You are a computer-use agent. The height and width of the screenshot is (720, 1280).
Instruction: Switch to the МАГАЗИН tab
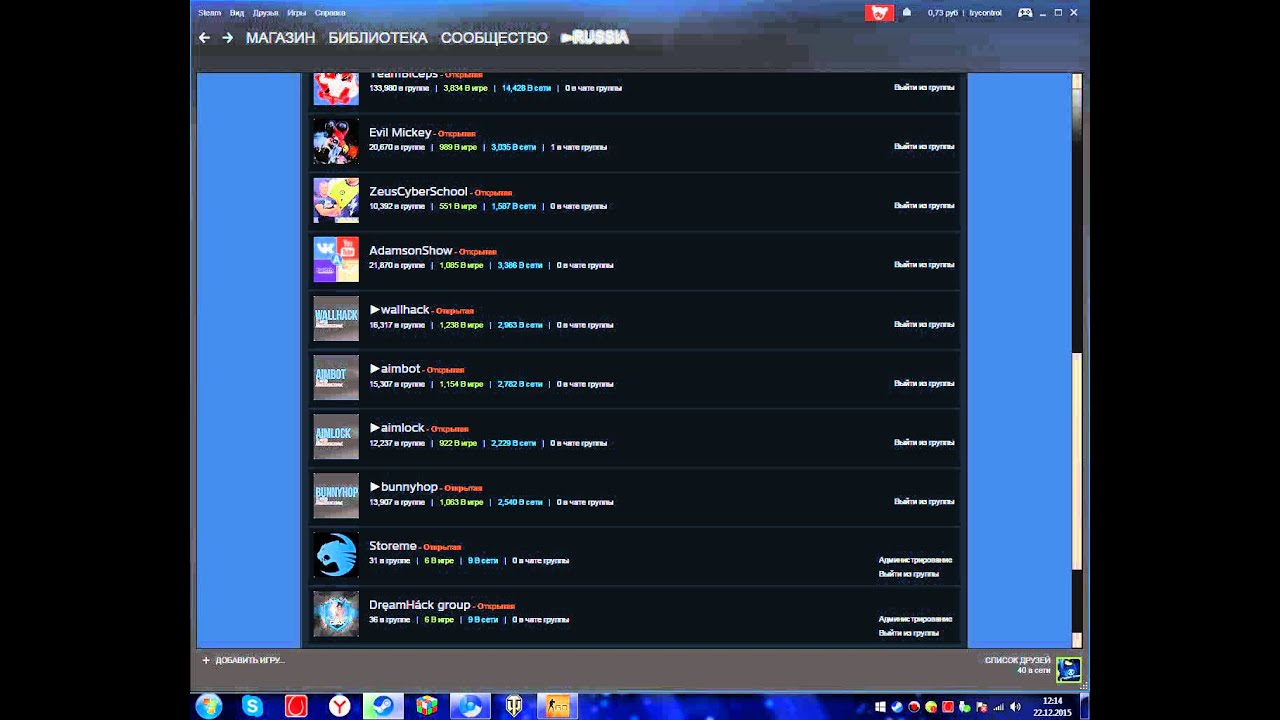click(x=281, y=38)
